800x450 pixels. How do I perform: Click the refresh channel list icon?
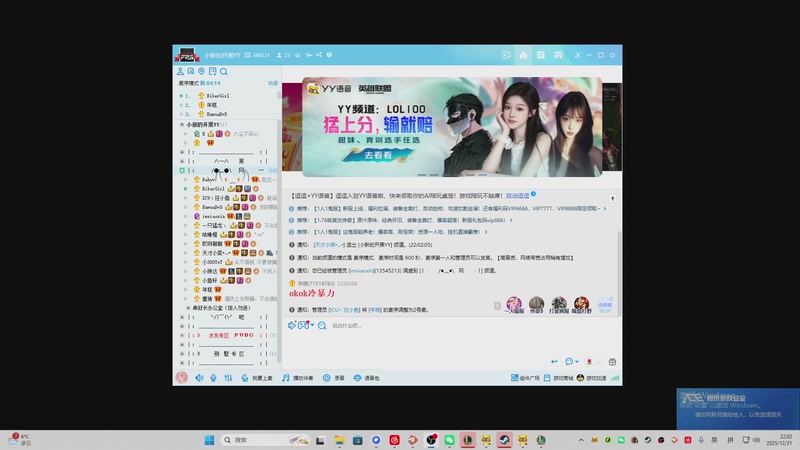(x=191, y=71)
